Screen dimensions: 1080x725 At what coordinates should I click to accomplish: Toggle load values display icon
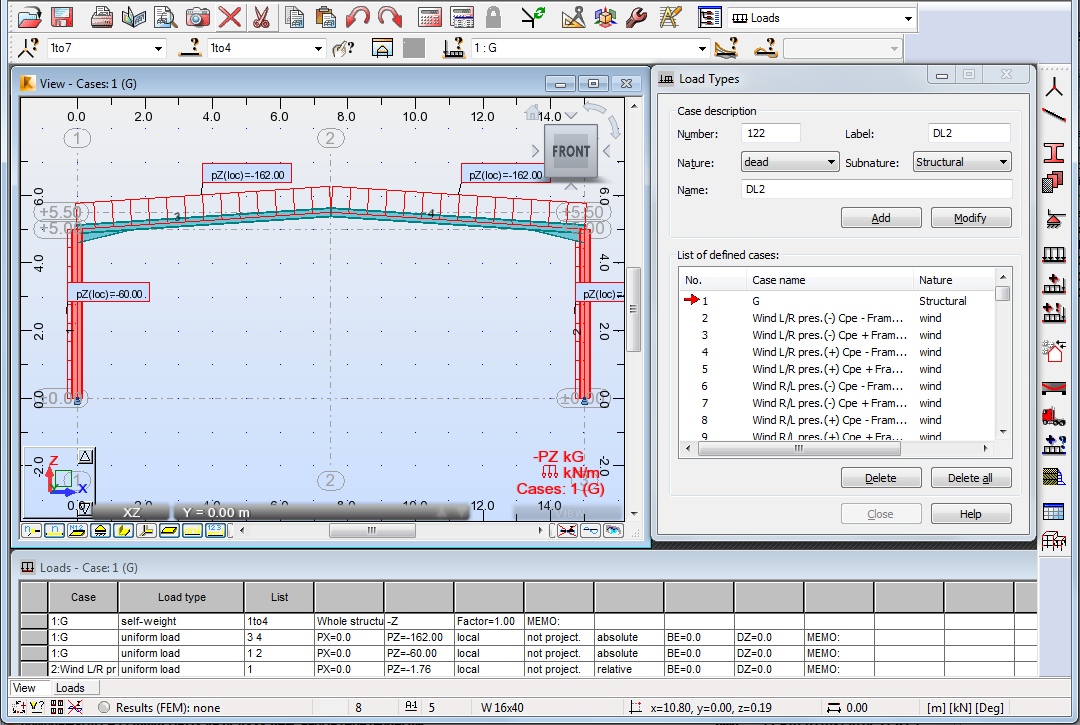click(215, 530)
